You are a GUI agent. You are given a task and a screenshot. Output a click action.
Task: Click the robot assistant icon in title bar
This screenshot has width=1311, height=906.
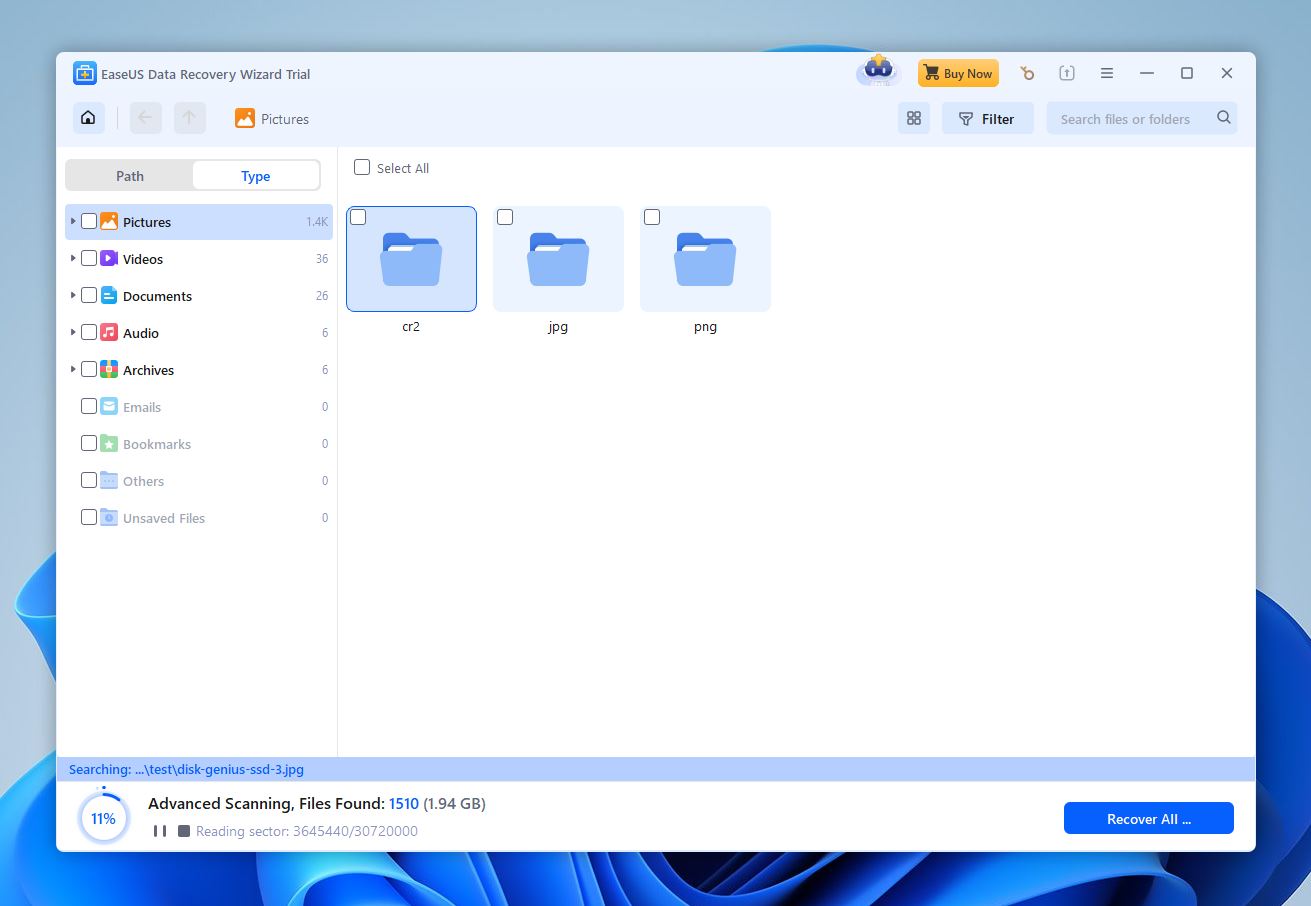click(x=878, y=72)
